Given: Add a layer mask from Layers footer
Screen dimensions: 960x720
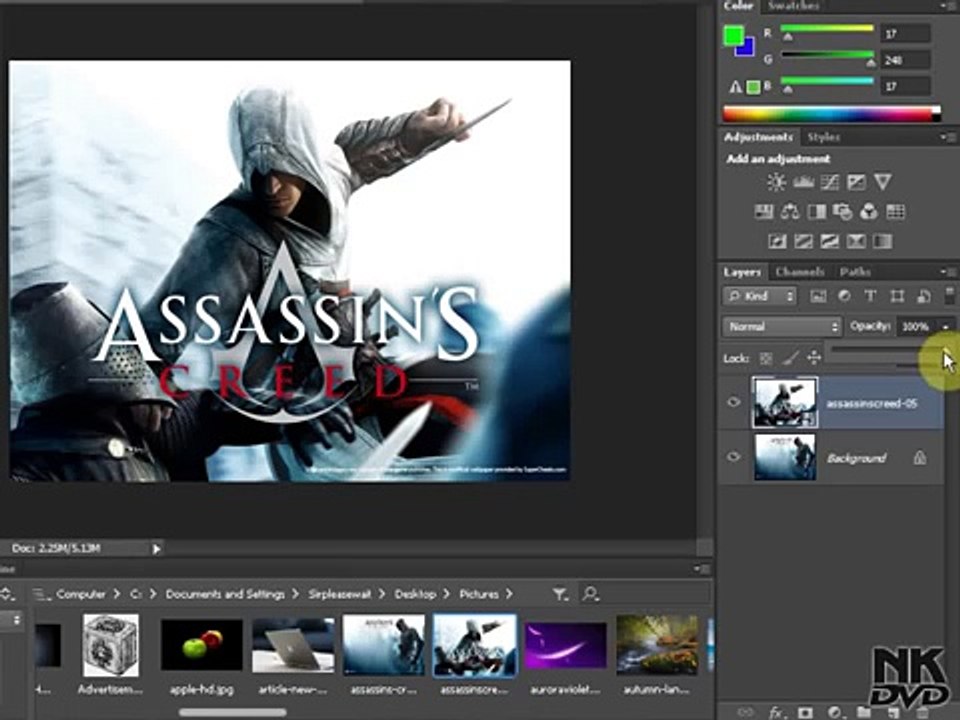Looking at the screenshot, I should click(805, 713).
